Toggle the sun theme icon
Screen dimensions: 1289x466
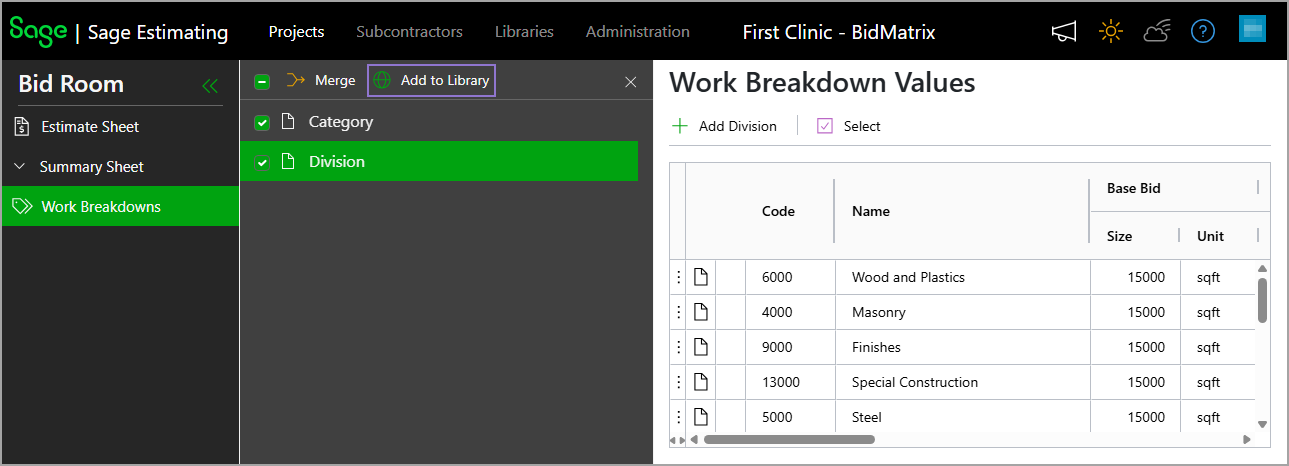pyautogui.click(x=1110, y=32)
